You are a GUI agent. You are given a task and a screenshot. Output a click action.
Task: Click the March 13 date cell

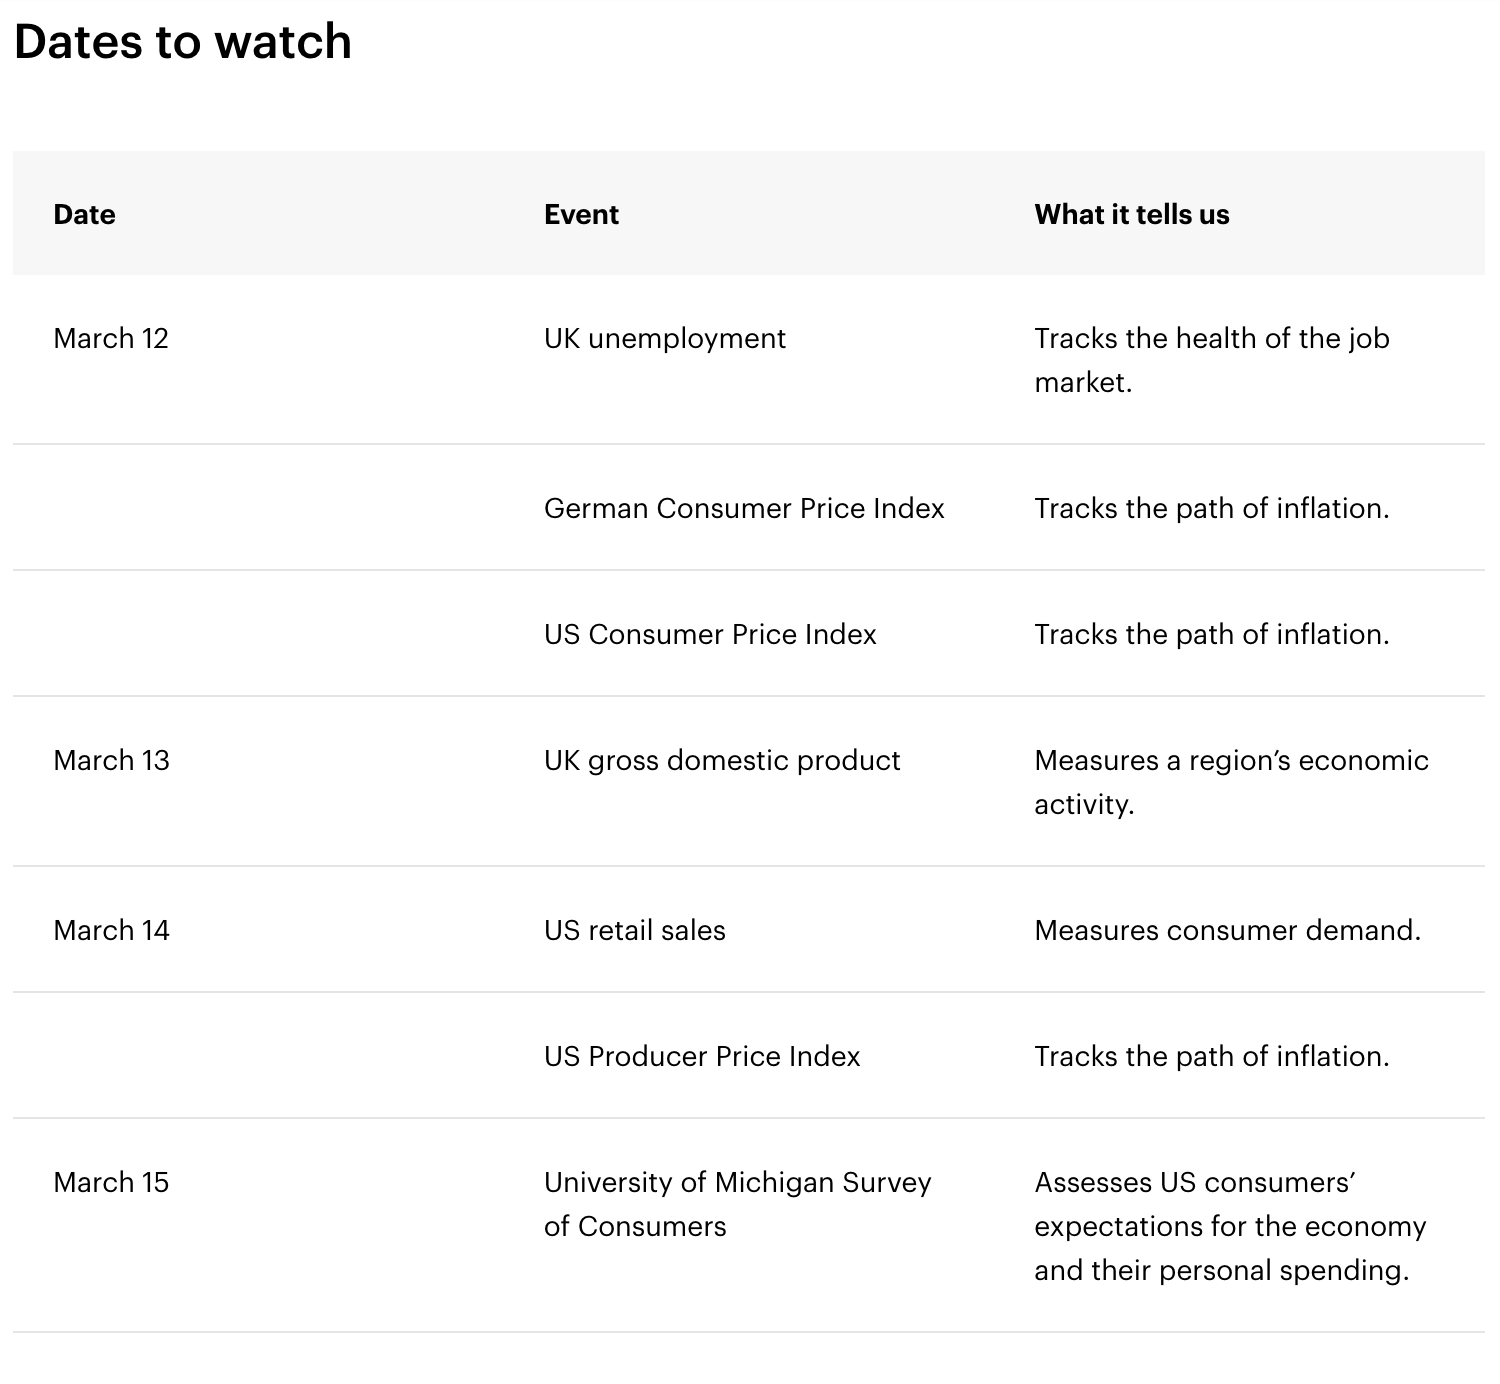tap(111, 760)
